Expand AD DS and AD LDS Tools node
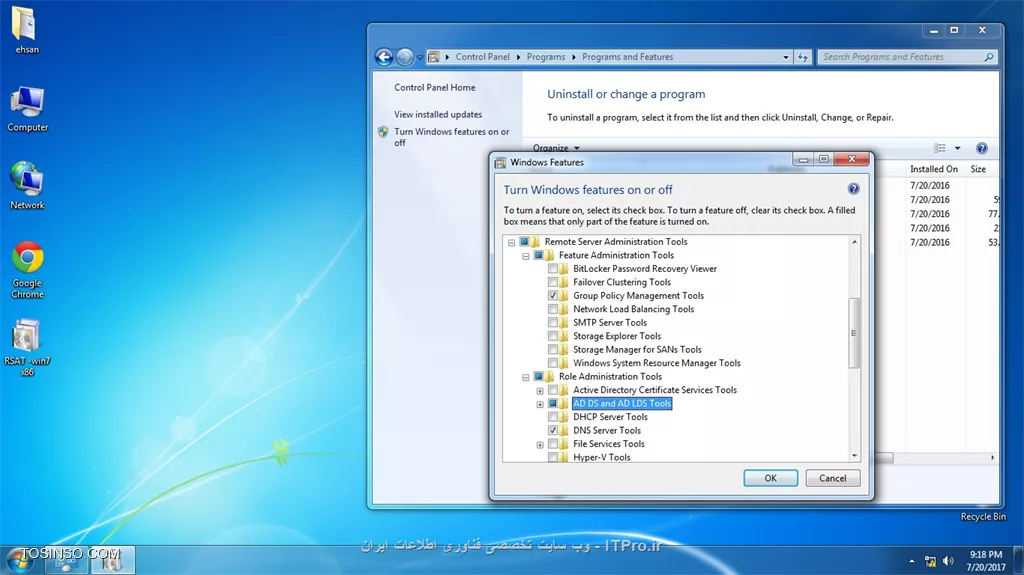 pos(540,404)
